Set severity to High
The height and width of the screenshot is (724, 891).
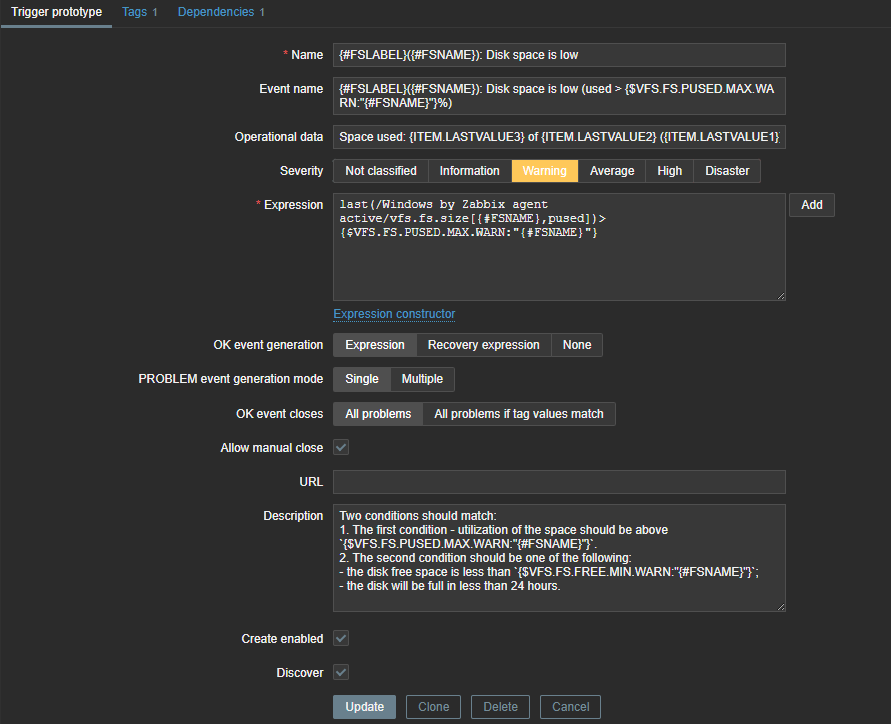point(669,171)
